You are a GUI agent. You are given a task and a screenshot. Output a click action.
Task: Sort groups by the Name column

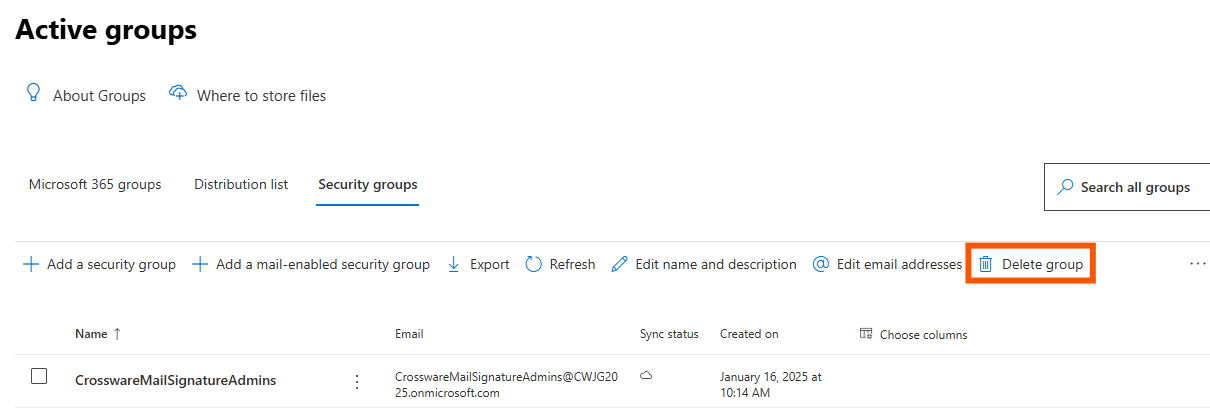tap(91, 334)
